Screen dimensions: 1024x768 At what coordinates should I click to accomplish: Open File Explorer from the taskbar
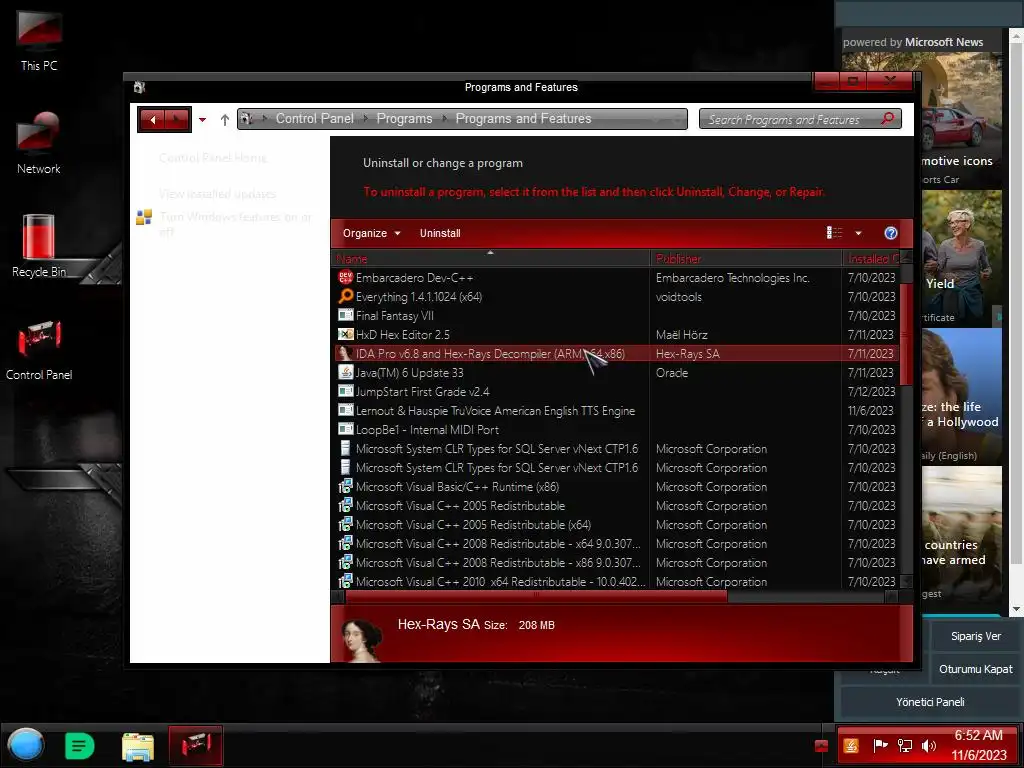click(x=138, y=746)
